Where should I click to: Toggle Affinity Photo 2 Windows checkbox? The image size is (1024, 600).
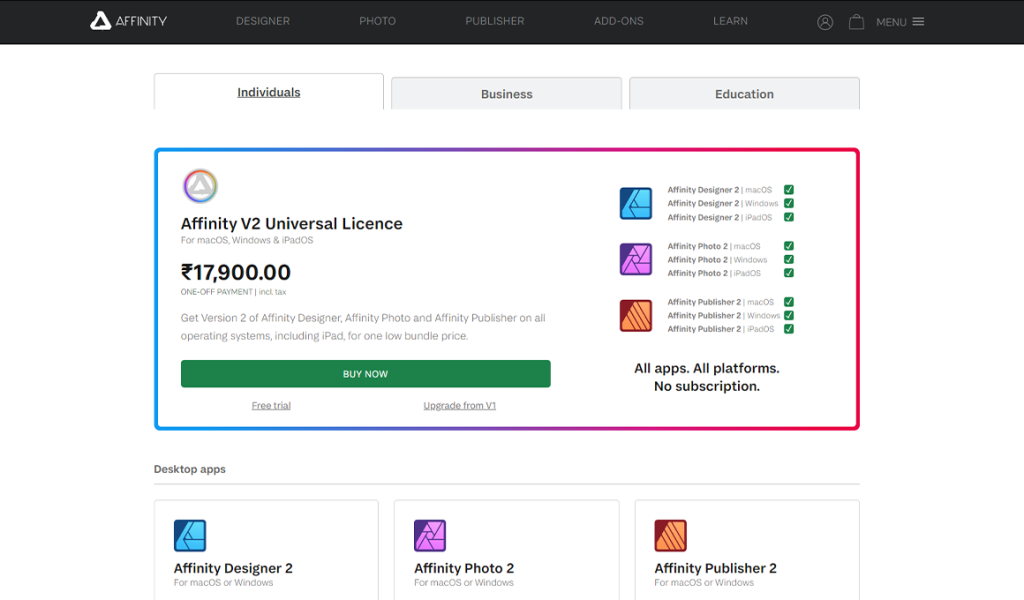[x=789, y=259]
